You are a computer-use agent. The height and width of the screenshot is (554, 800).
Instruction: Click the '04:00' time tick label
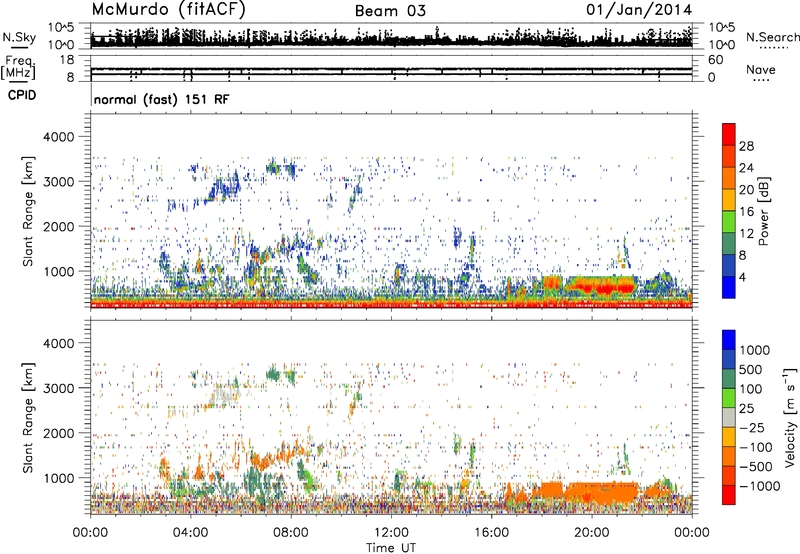[x=190, y=533]
